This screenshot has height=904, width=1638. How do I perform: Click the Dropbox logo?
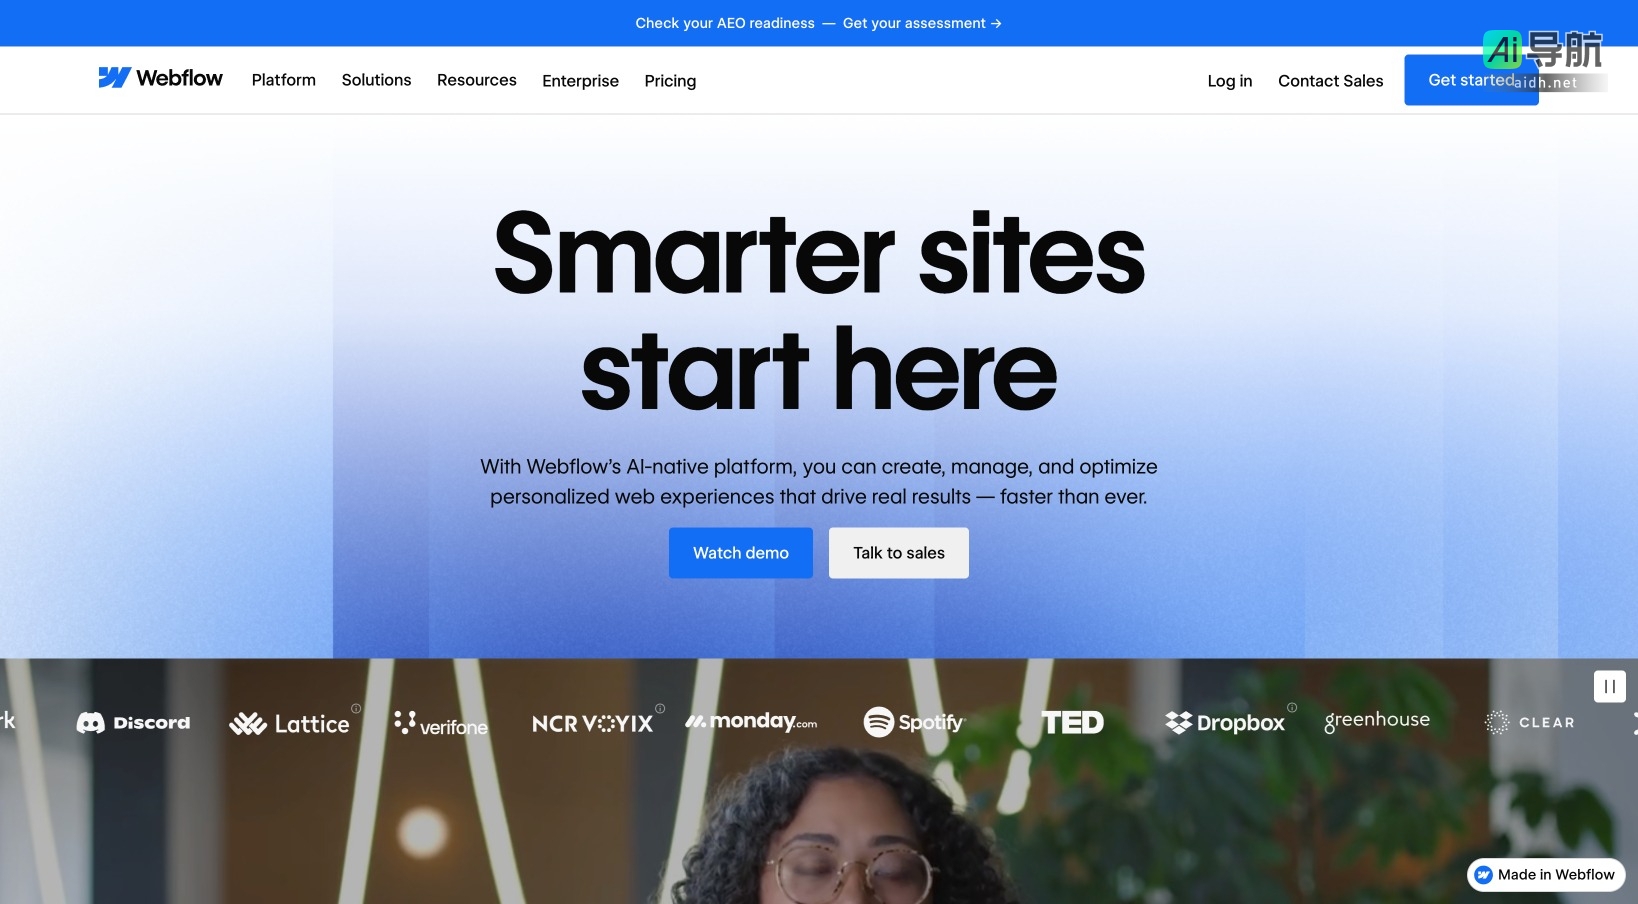click(x=1225, y=722)
